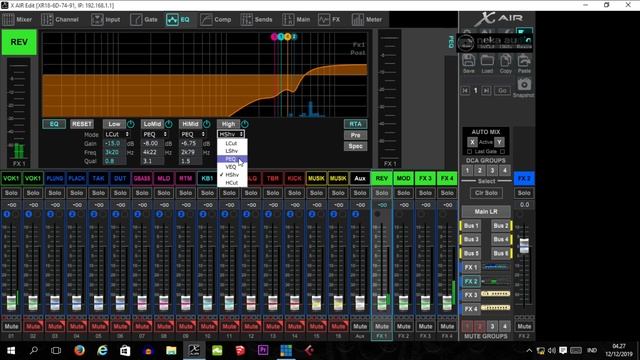Switch to the Comp tab
This screenshot has height=360, width=640.
(216, 20)
